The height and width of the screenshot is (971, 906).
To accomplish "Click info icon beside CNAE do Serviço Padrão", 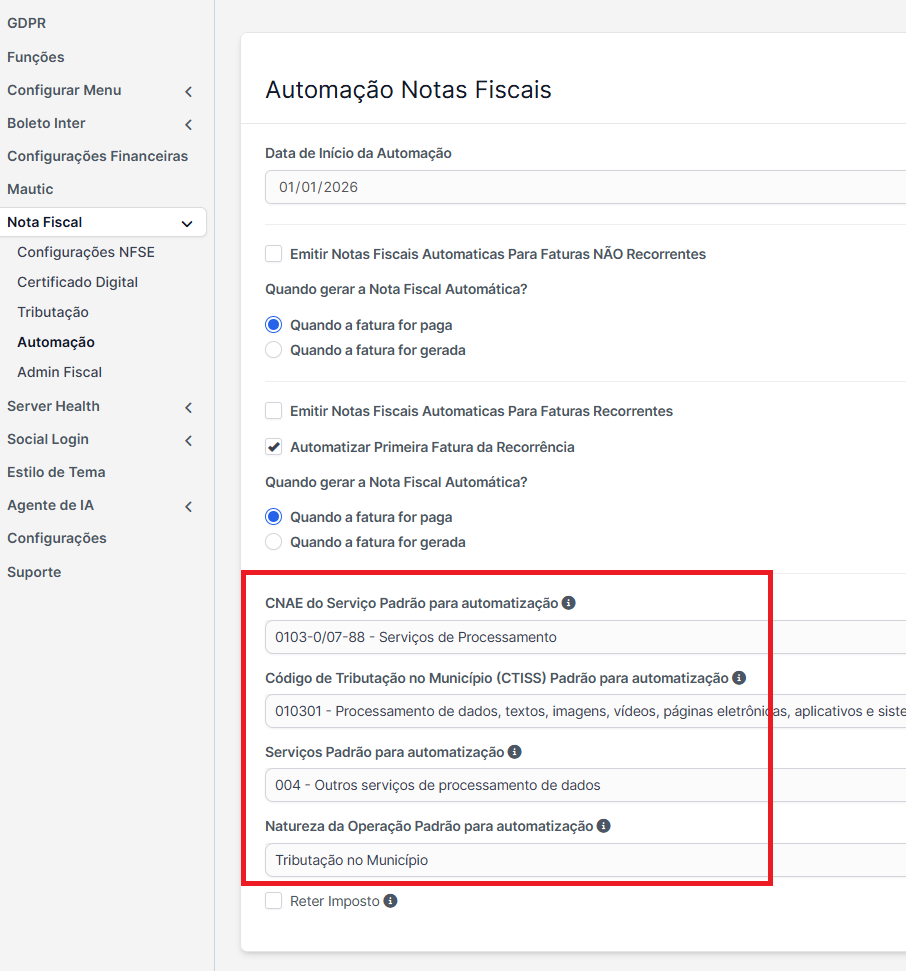I will (568, 603).
